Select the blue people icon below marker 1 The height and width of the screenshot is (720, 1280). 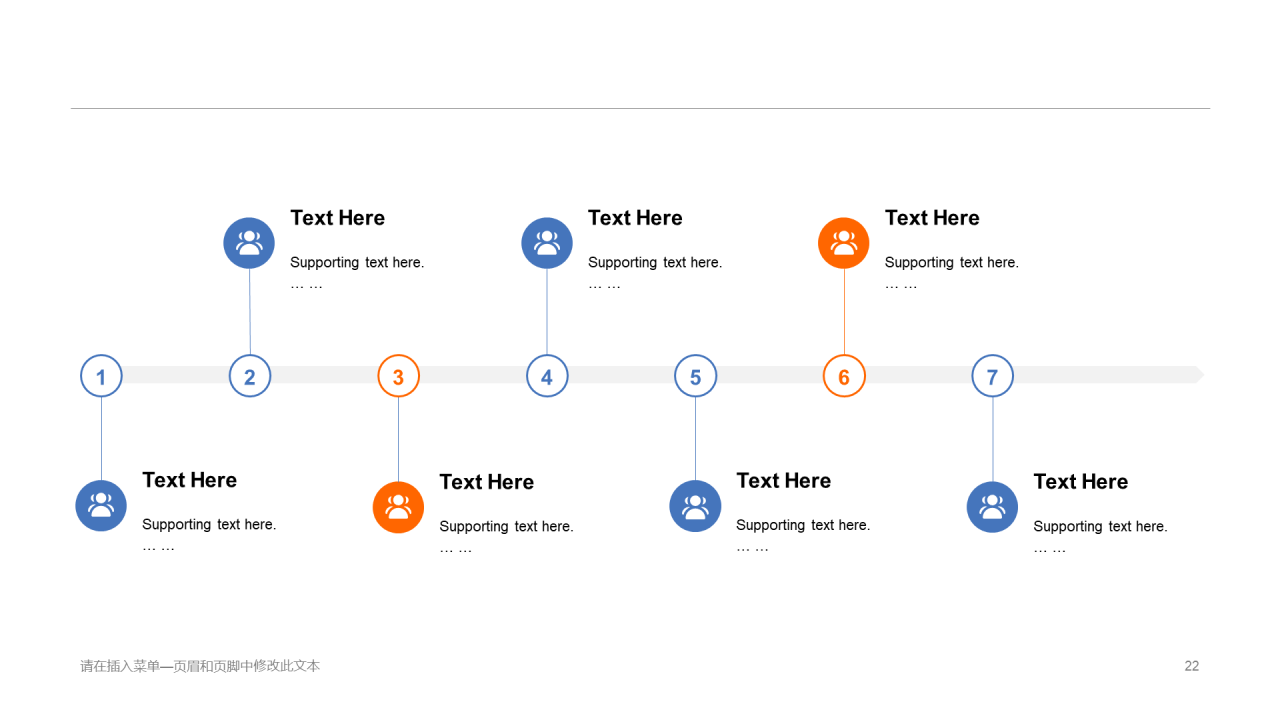pyautogui.click(x=101, y=506)
